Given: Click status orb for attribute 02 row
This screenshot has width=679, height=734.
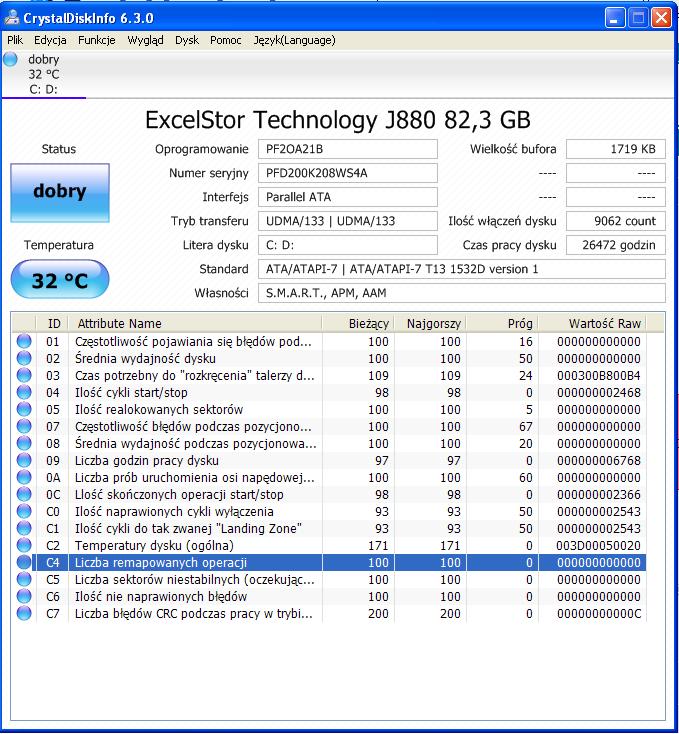Looking at the screenshot, I should (x=24, y=358).
